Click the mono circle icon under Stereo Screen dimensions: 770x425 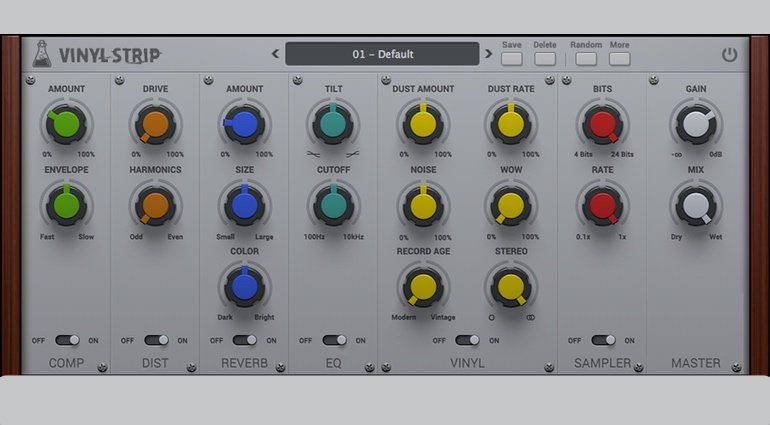[x=491, y=317]
